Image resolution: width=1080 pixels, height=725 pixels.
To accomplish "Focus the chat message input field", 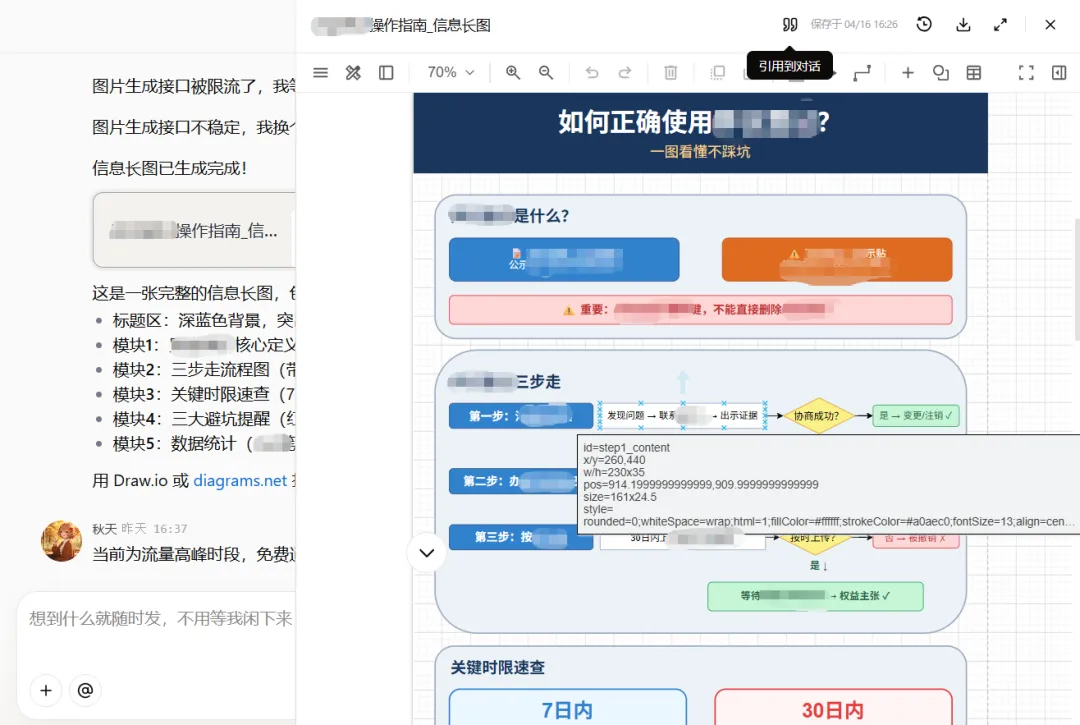I will click(160, 619).
